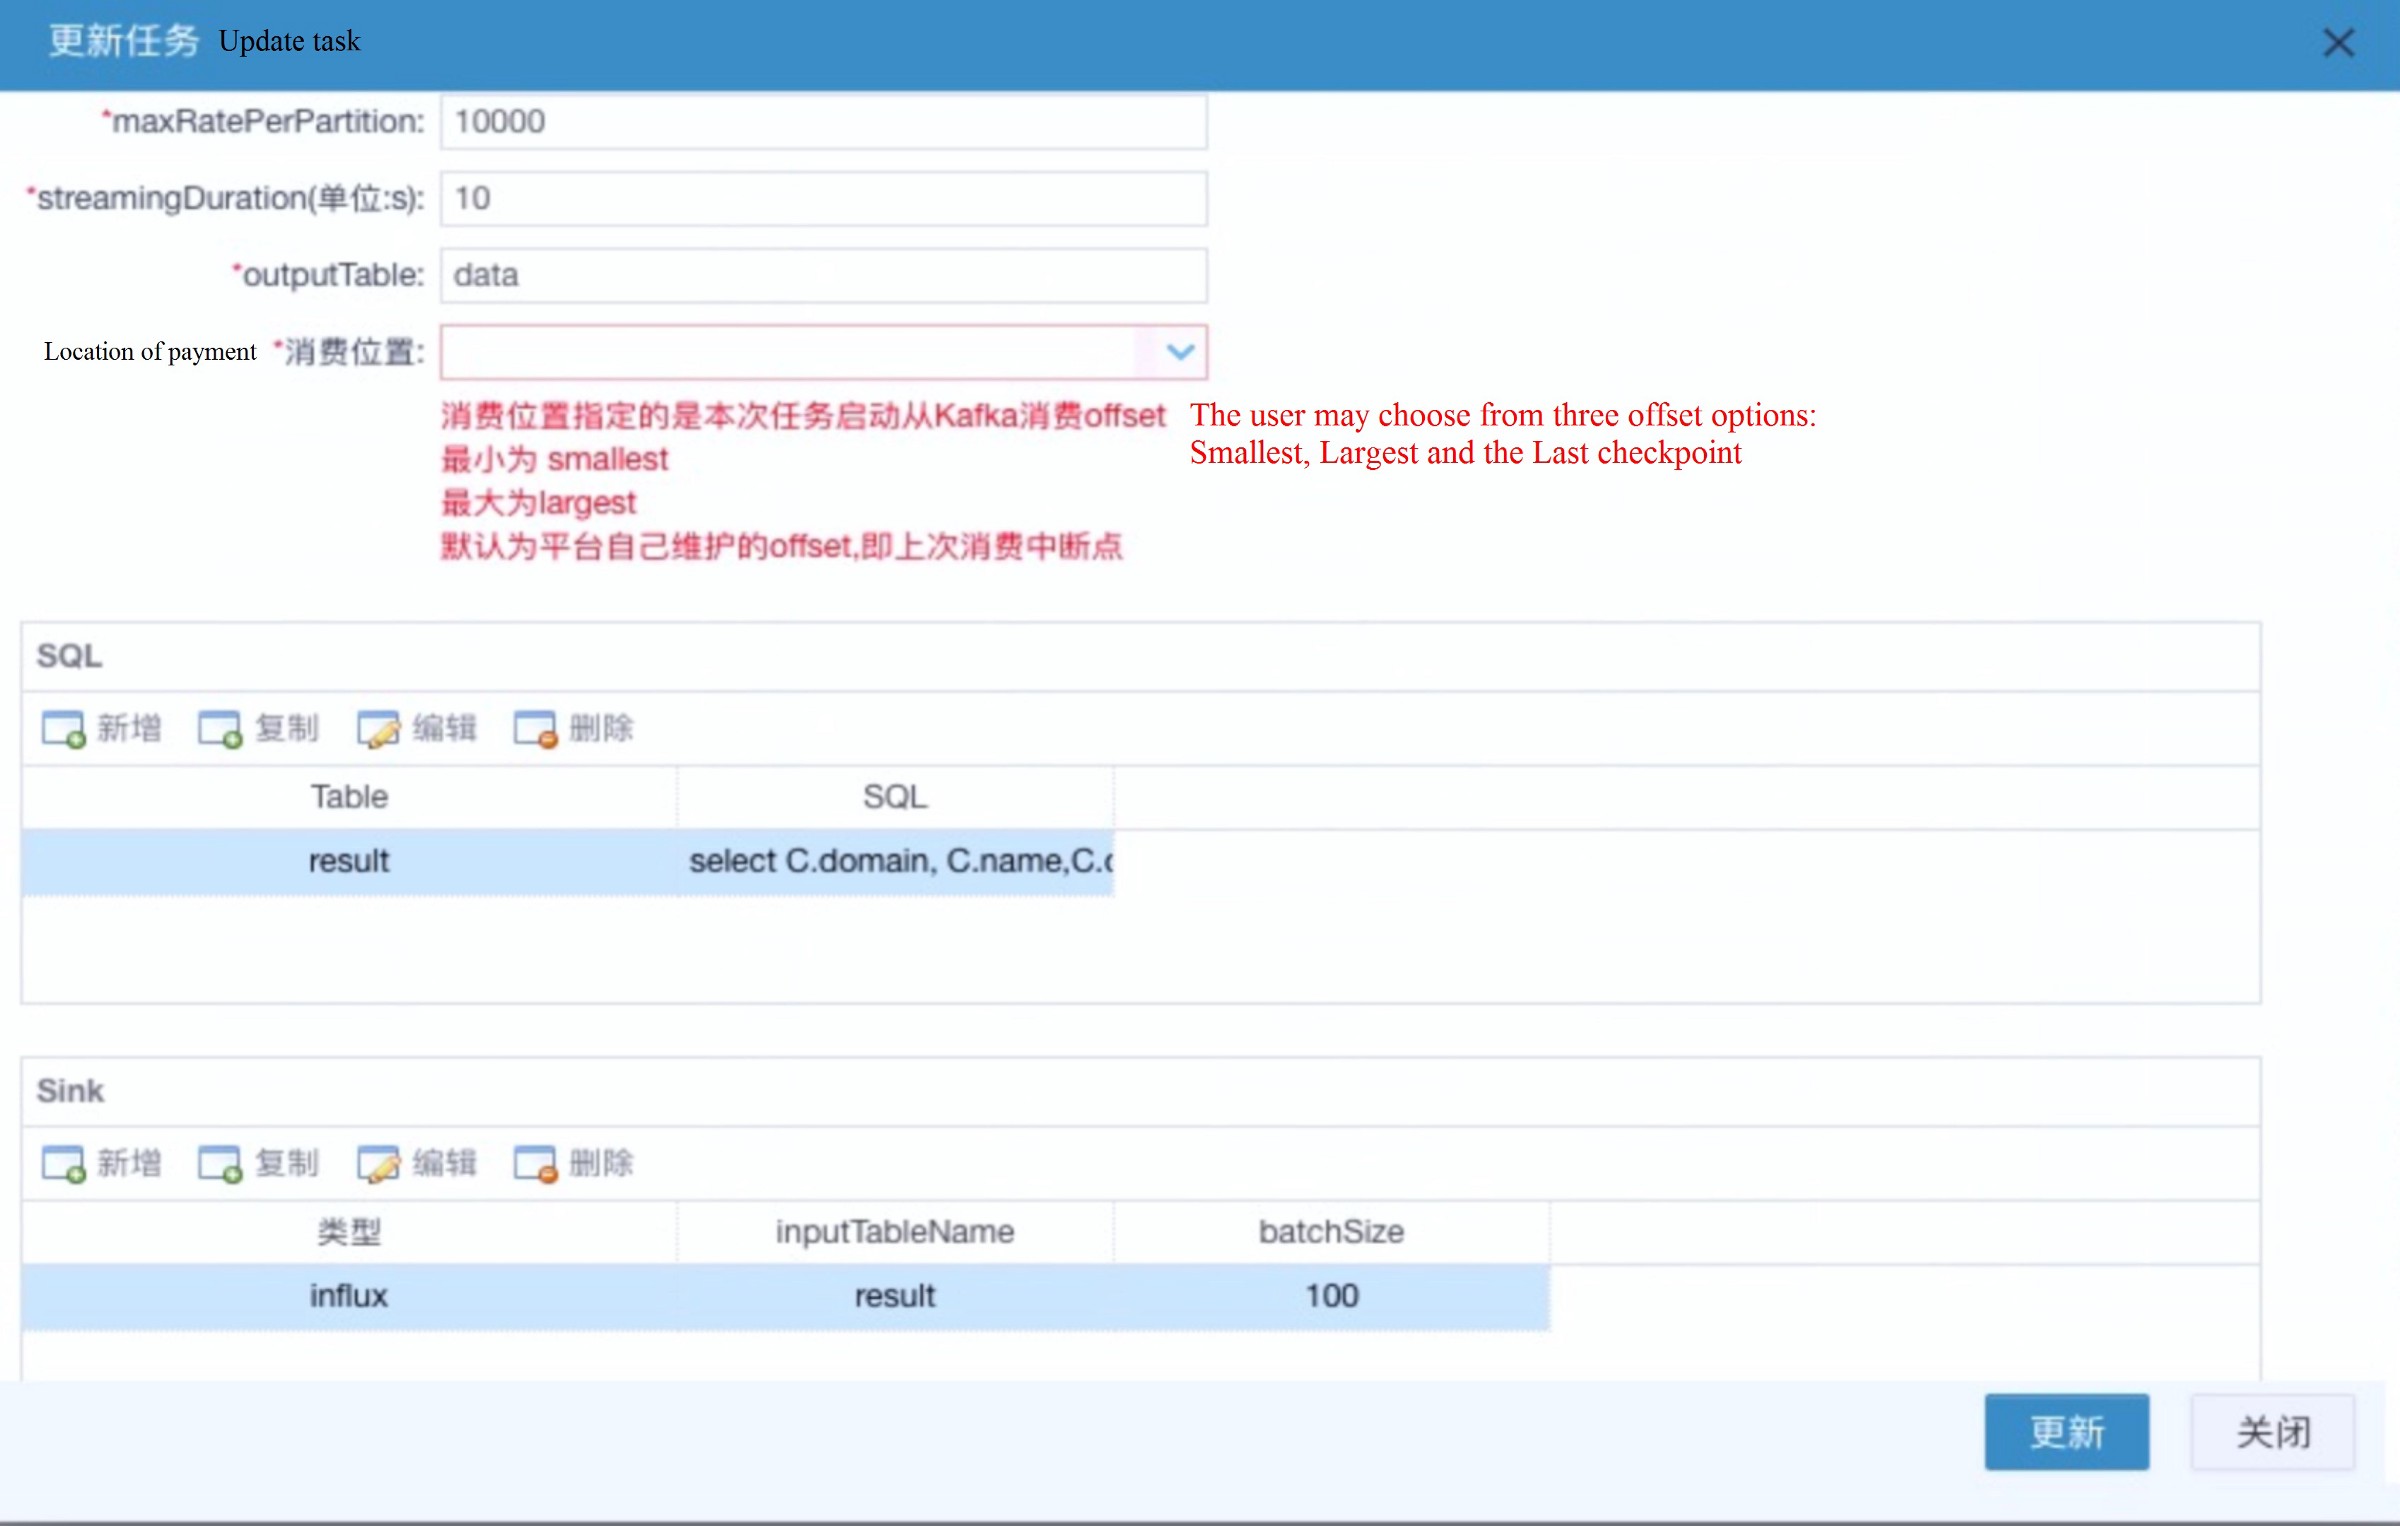Click the inputTableName column header
Viewport: 2400px width, 1526px height.
(895, 1232)
